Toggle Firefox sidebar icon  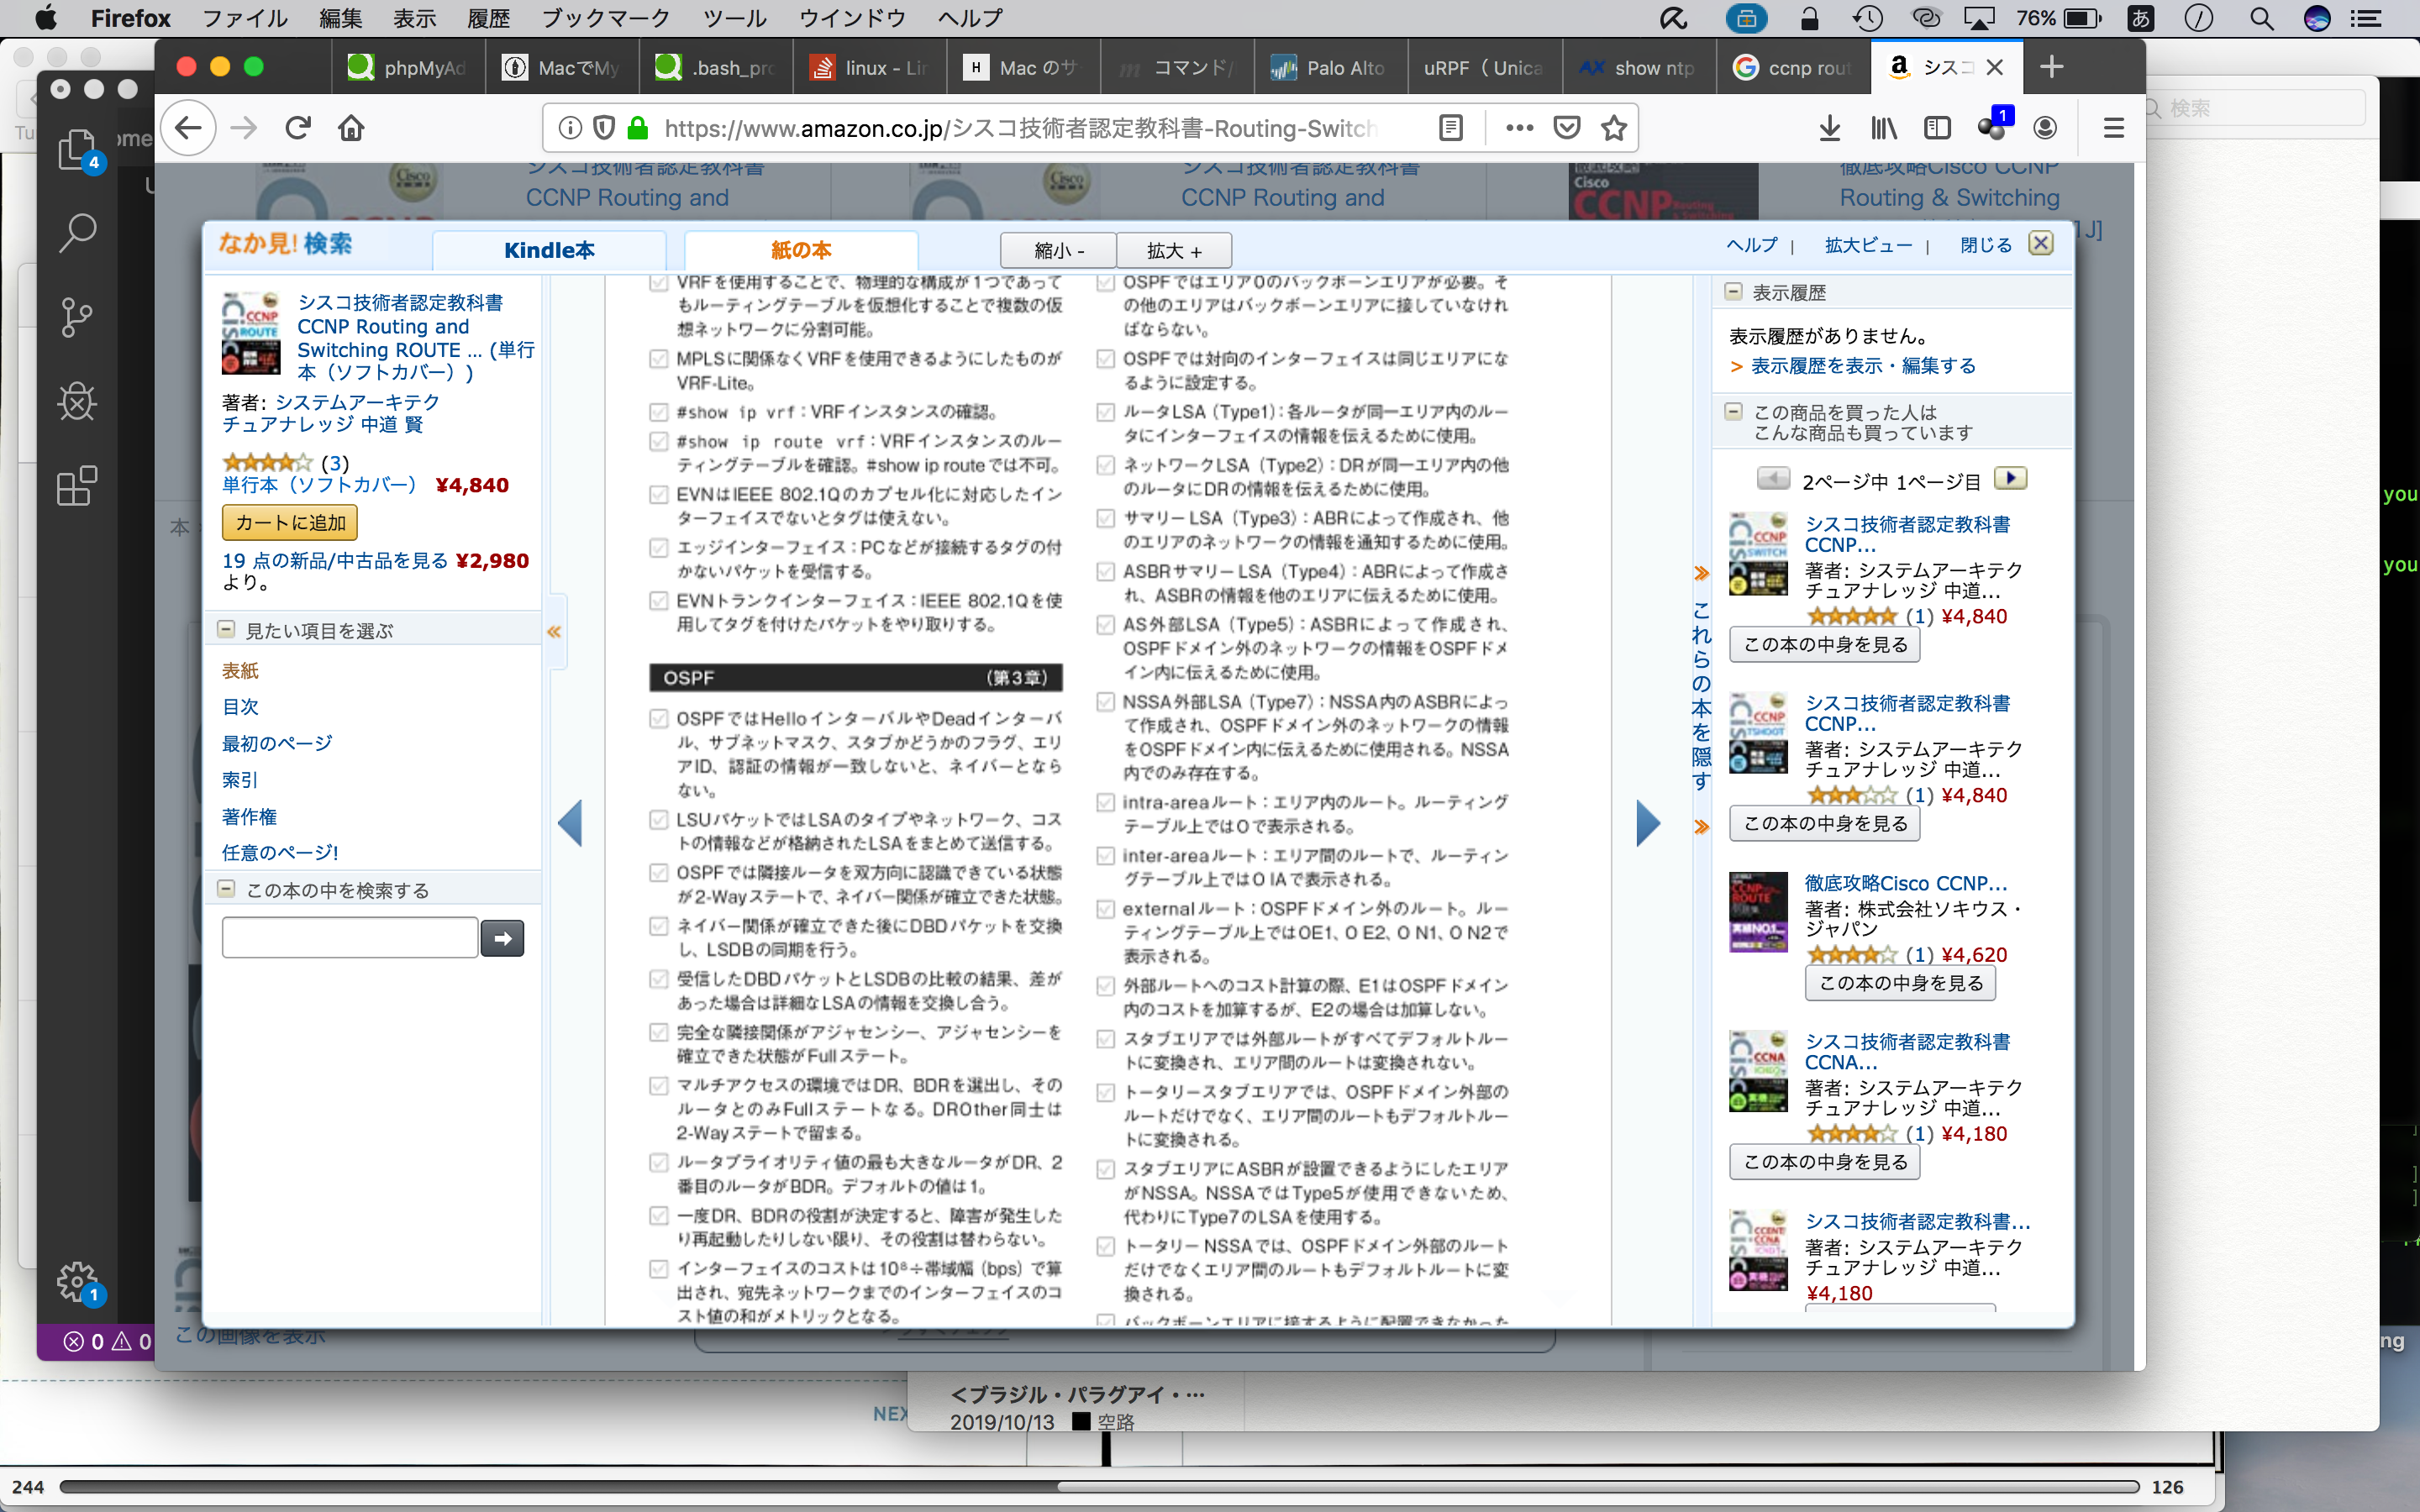pyautogui.click(x=1937, y=128)
